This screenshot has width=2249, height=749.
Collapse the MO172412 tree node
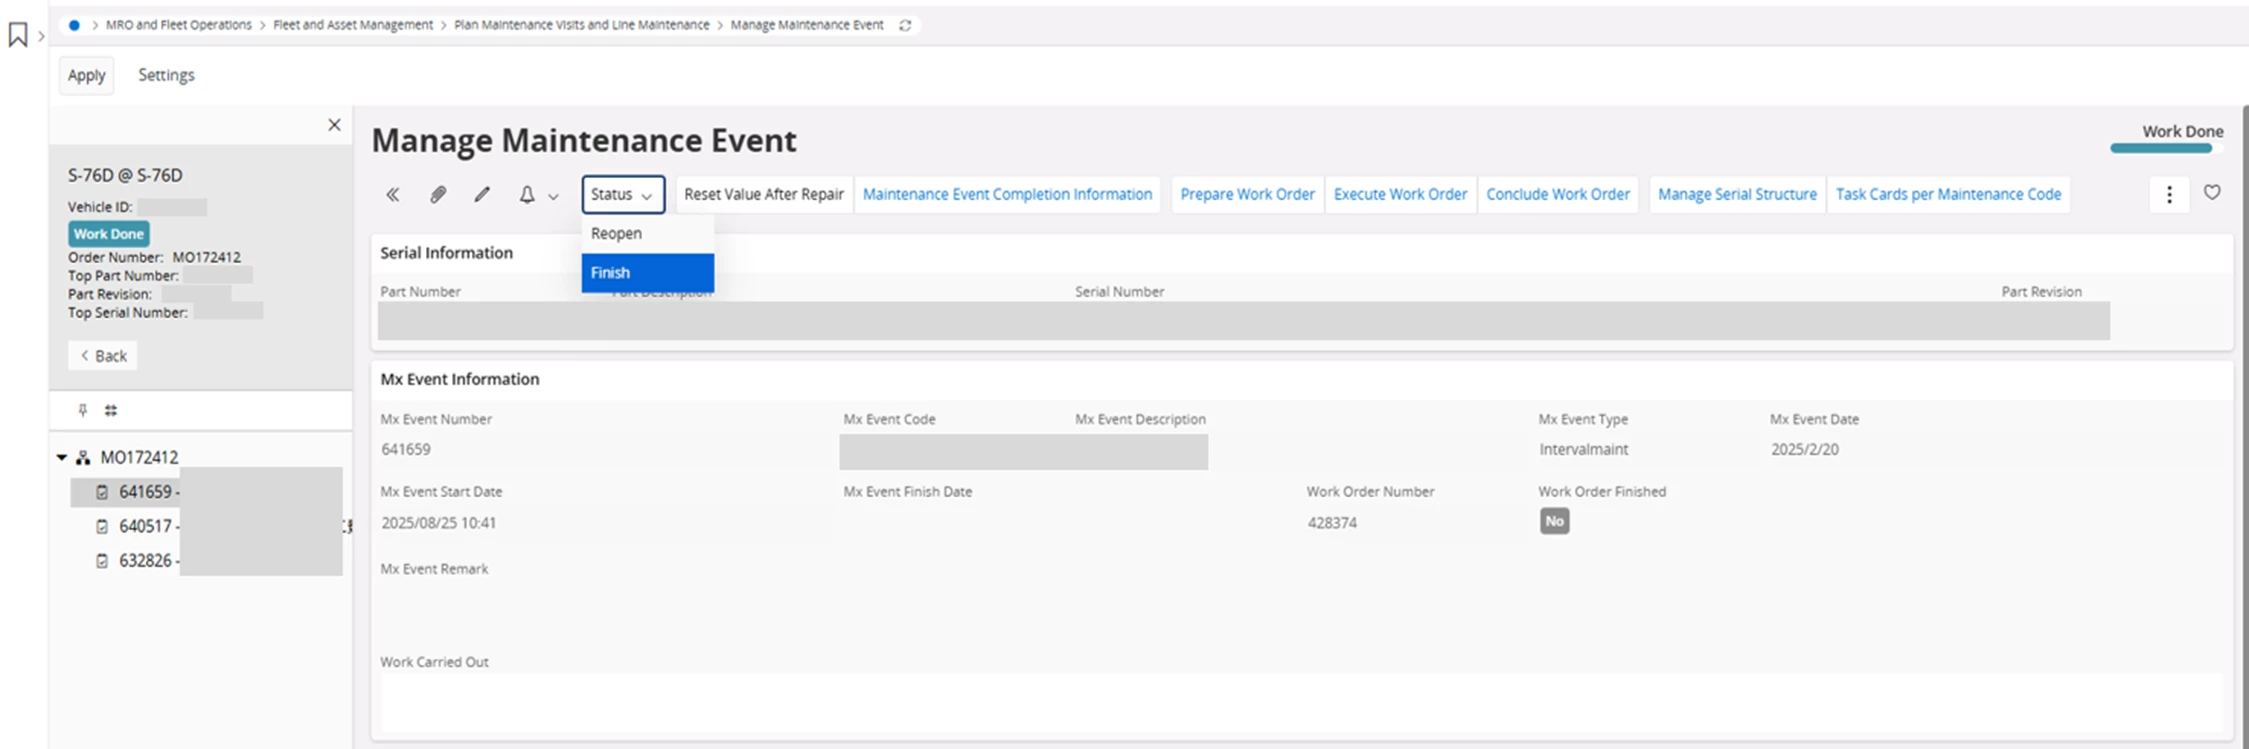coord(62,458)
